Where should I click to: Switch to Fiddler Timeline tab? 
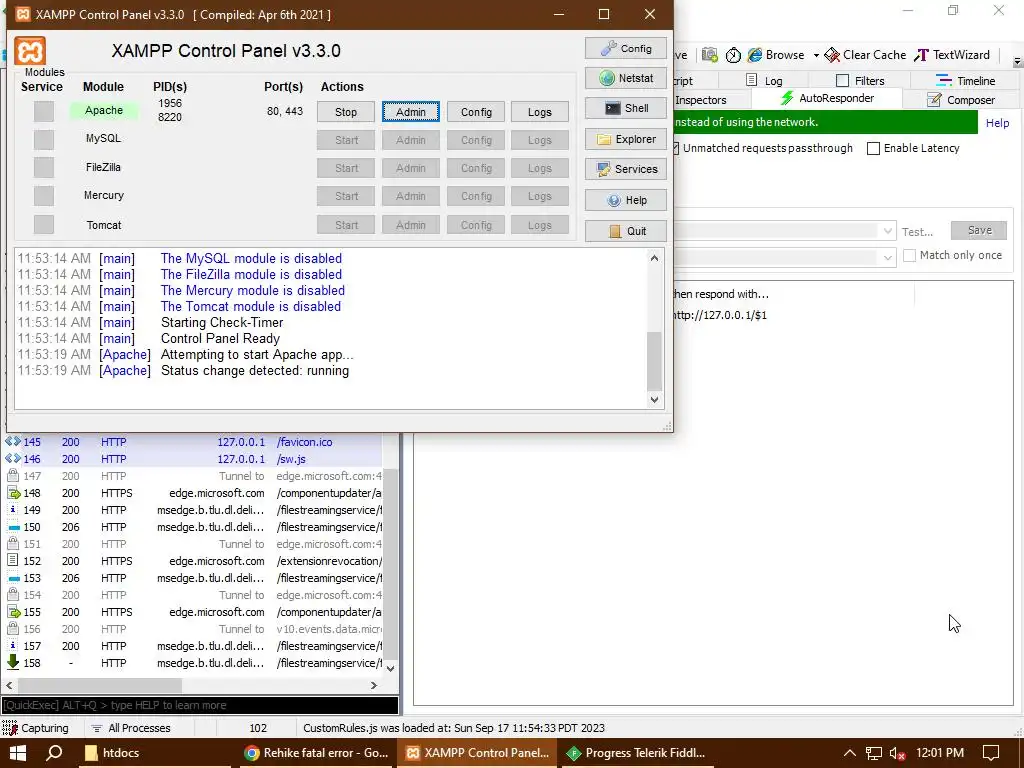(x=965, y=80)
